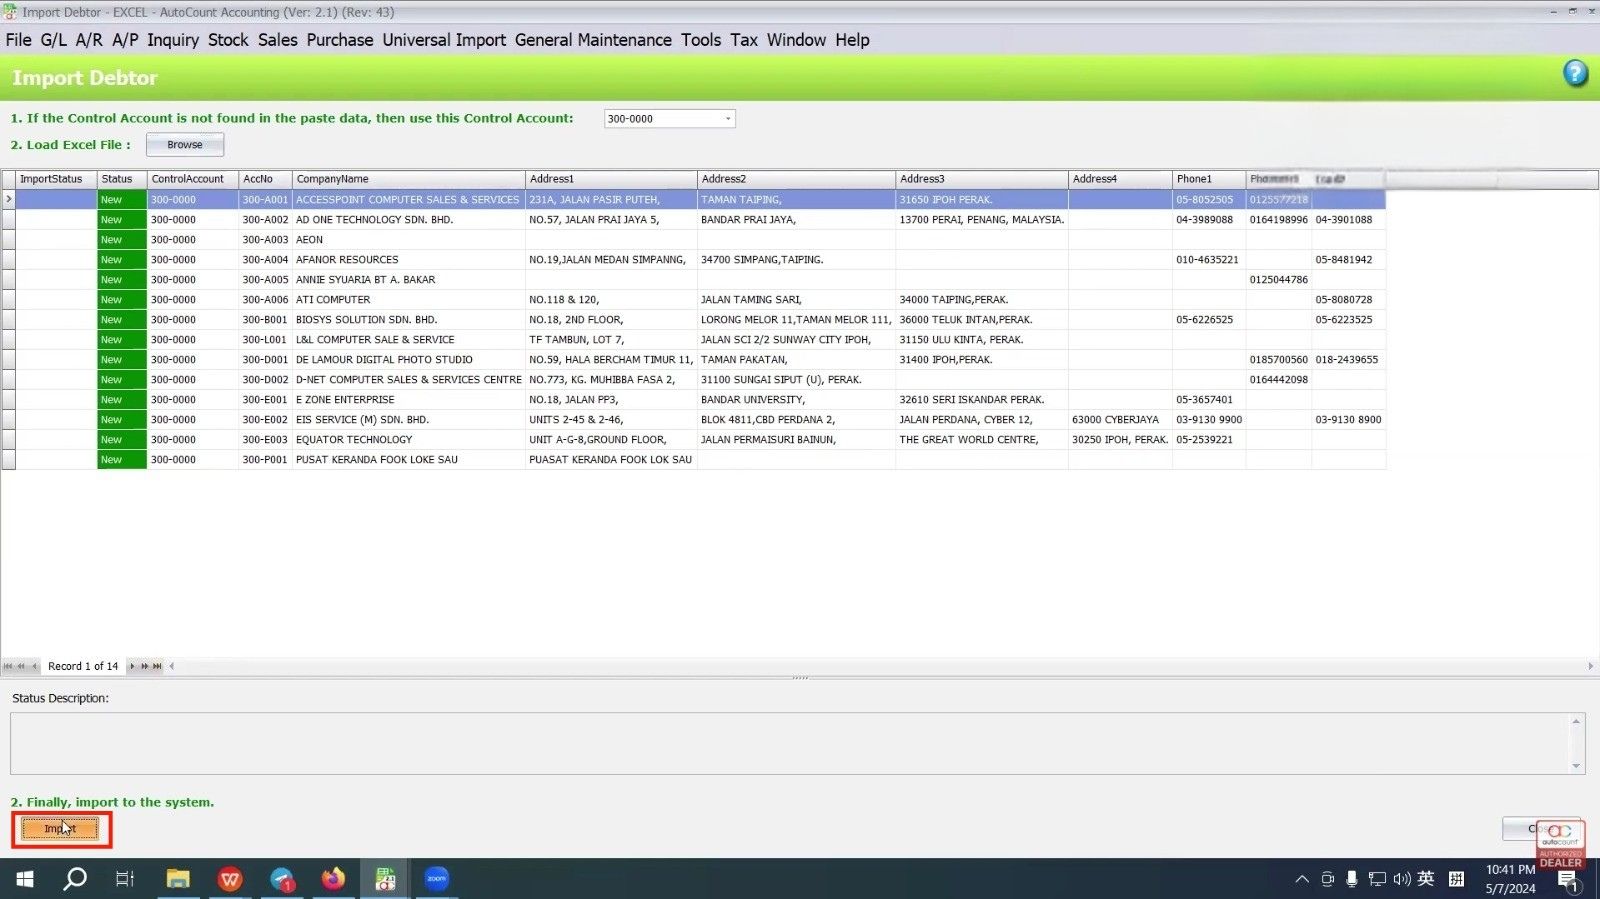Select DE LAMOUR DIGITAL PHOTO STUDIO cell
The height and width of the screenshot is (899, 1600).
tap(408, 360)
